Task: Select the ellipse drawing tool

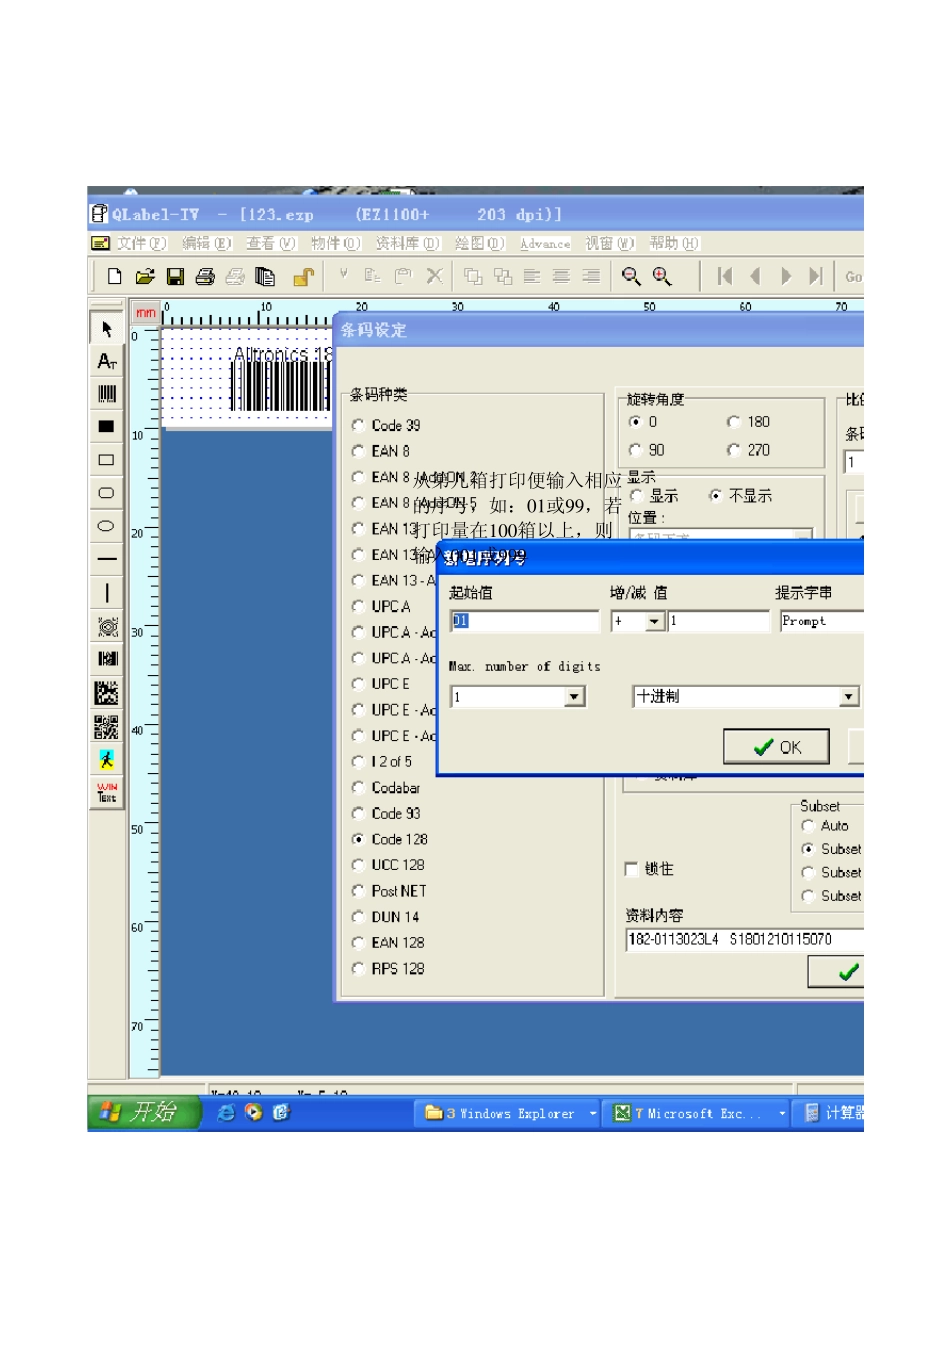Action: pos(106,526)
